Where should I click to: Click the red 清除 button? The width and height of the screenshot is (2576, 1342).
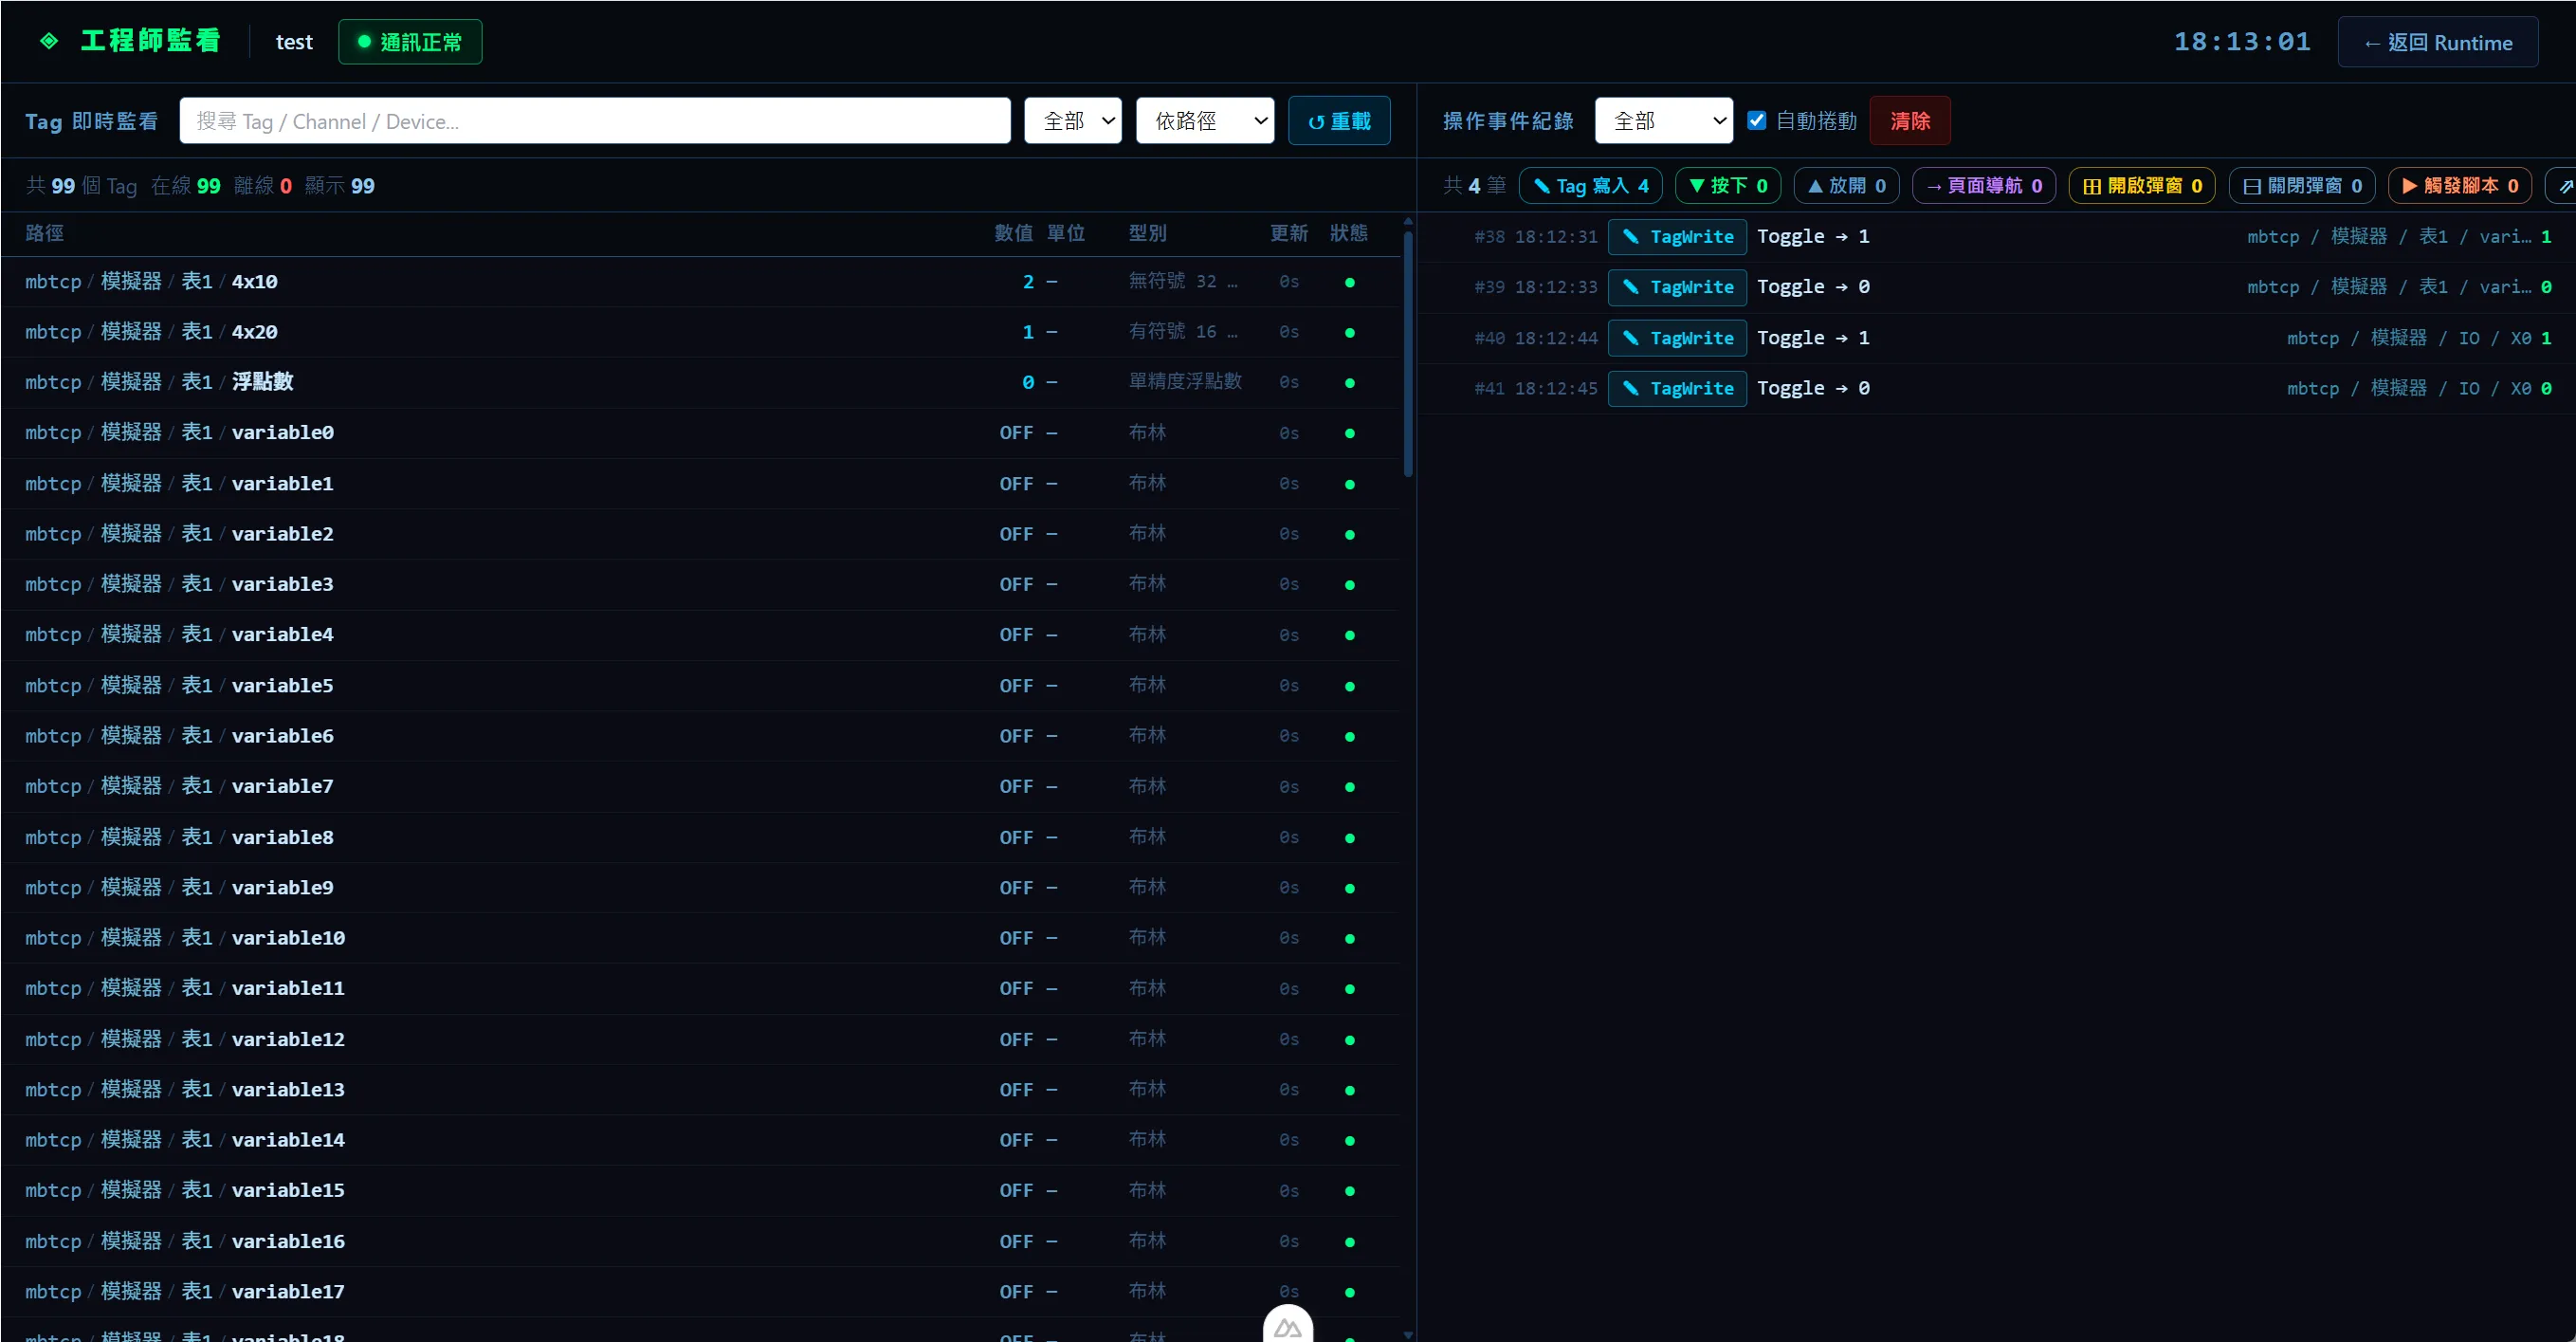click(x=1910, y=121)
